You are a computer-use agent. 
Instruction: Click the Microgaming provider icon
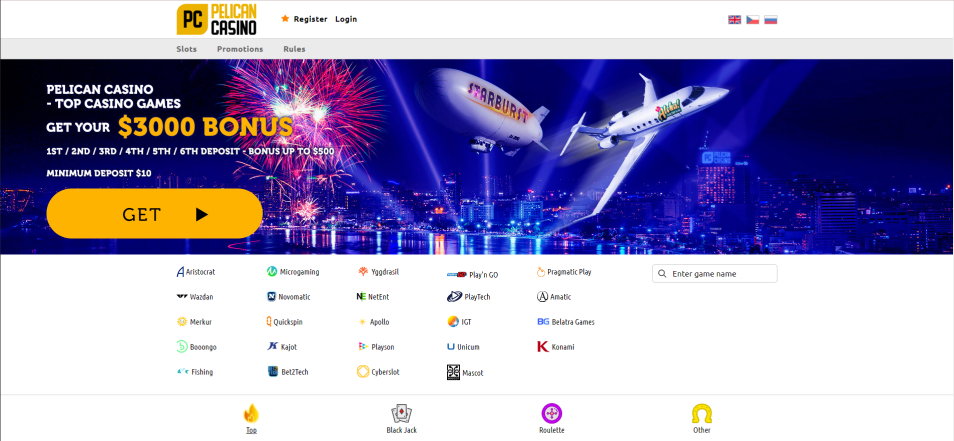coord(272,272)
